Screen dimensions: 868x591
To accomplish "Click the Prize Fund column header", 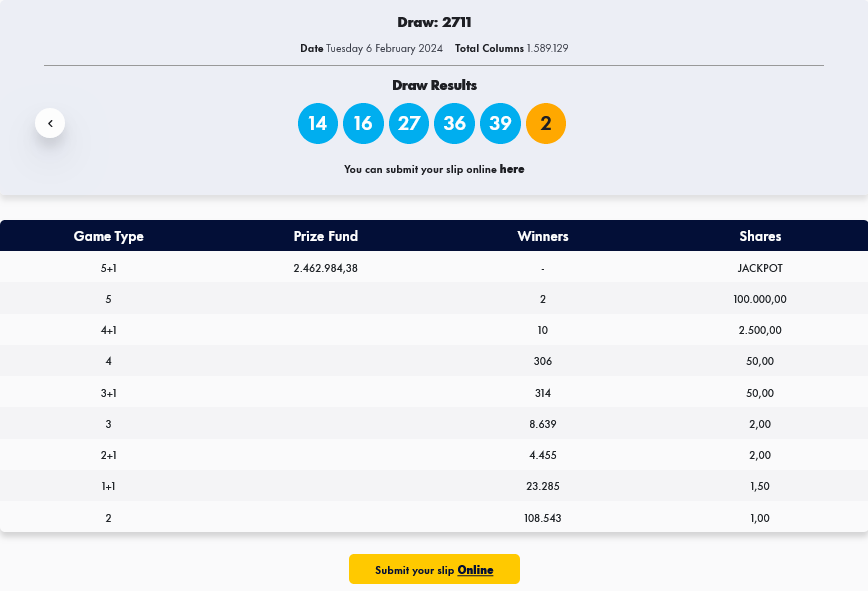I will coord(325,236).
